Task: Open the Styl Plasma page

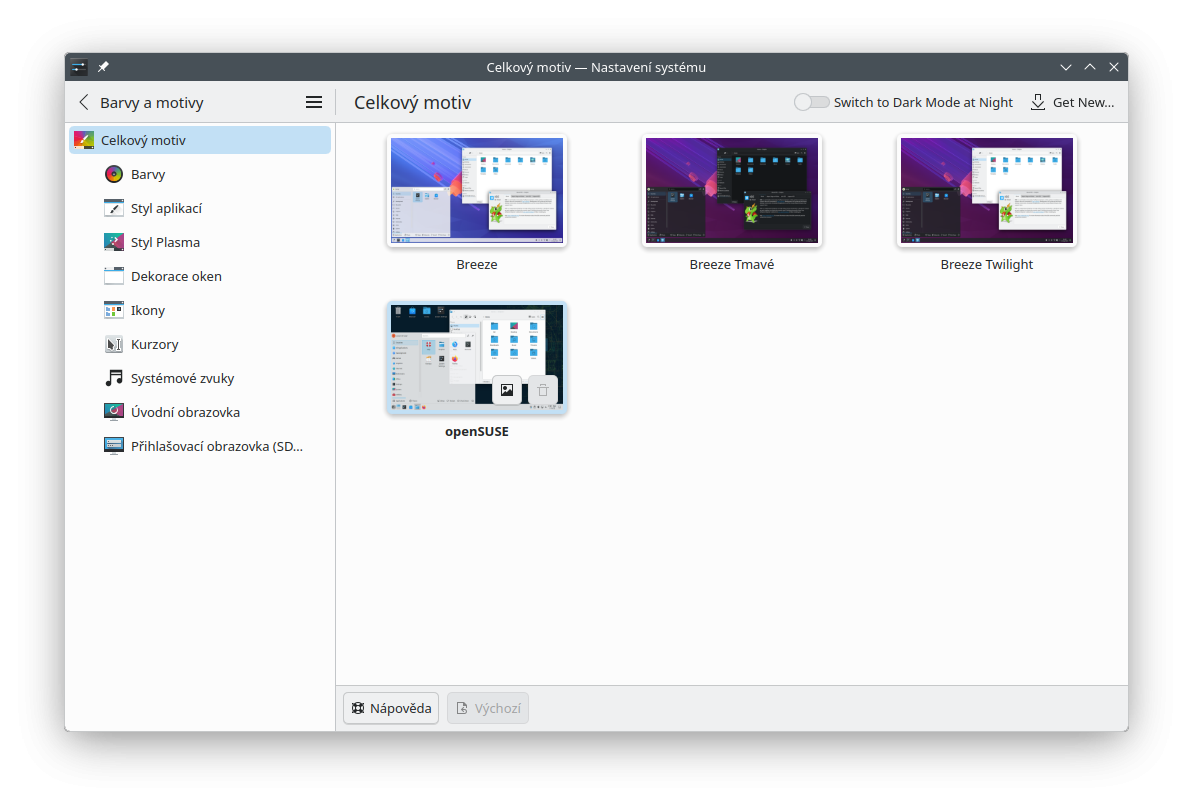Action: [x=200, y=242]
